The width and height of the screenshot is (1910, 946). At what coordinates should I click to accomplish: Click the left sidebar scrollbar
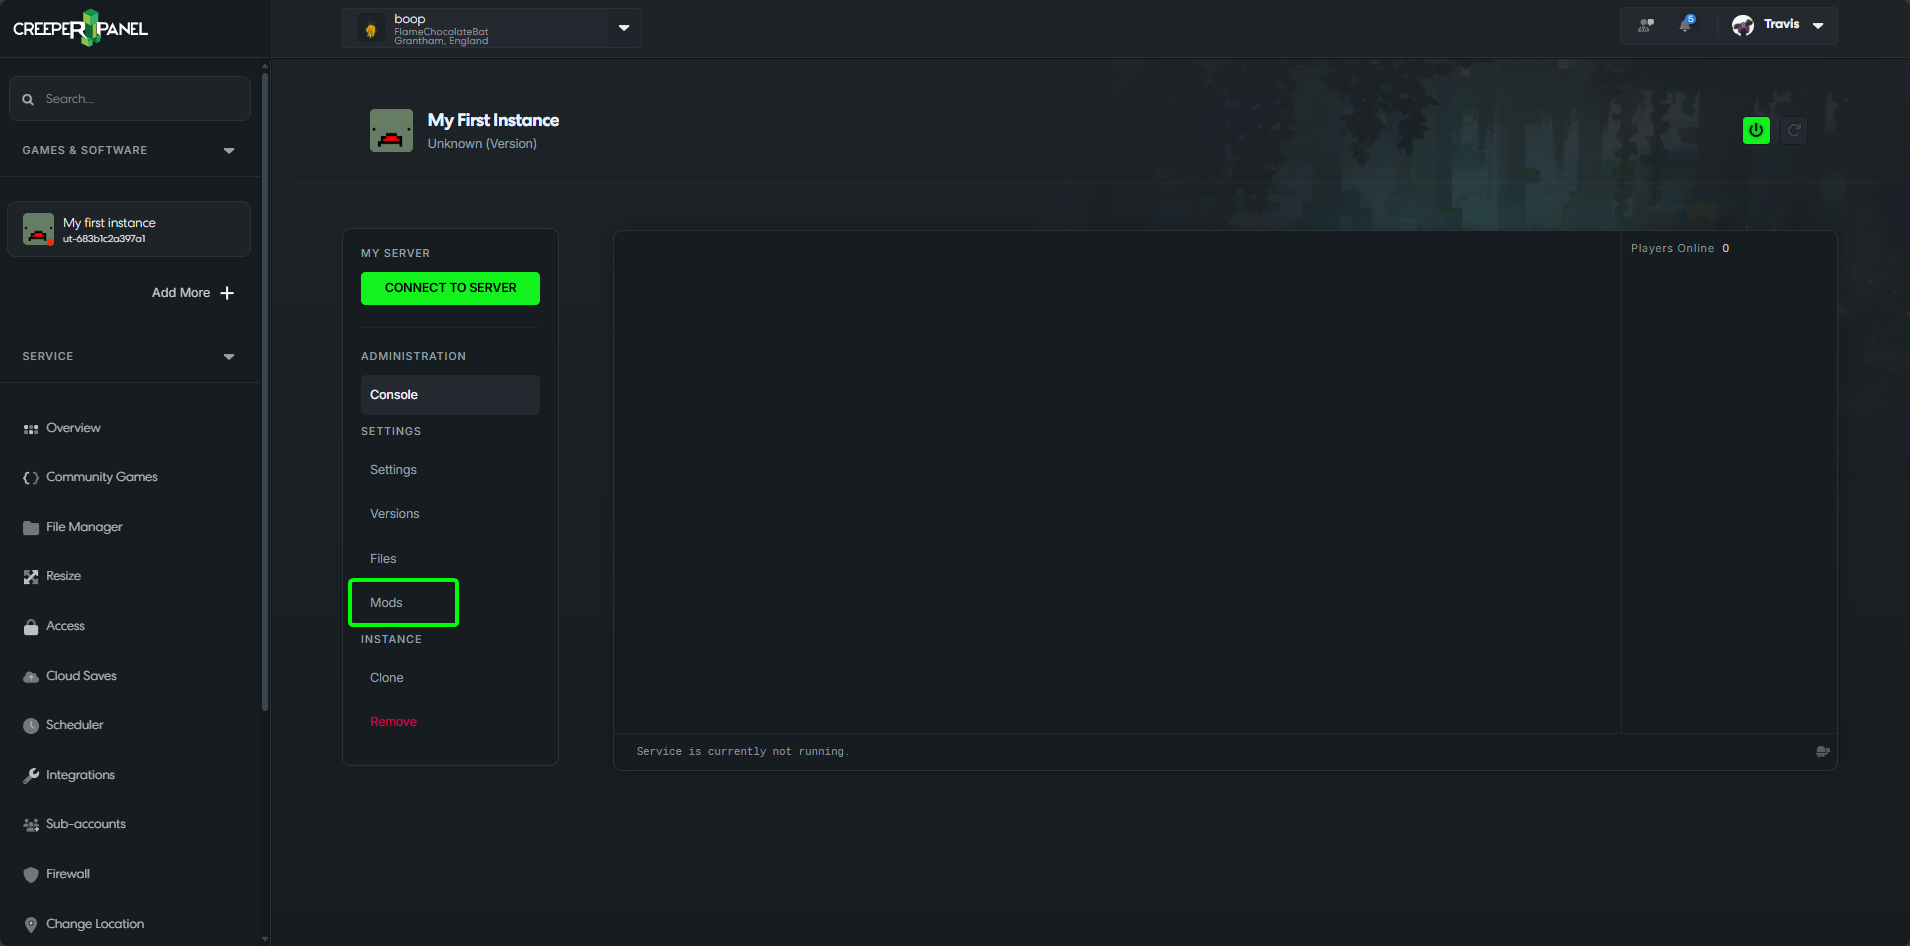pyautogui.click(x=265, y=390)
